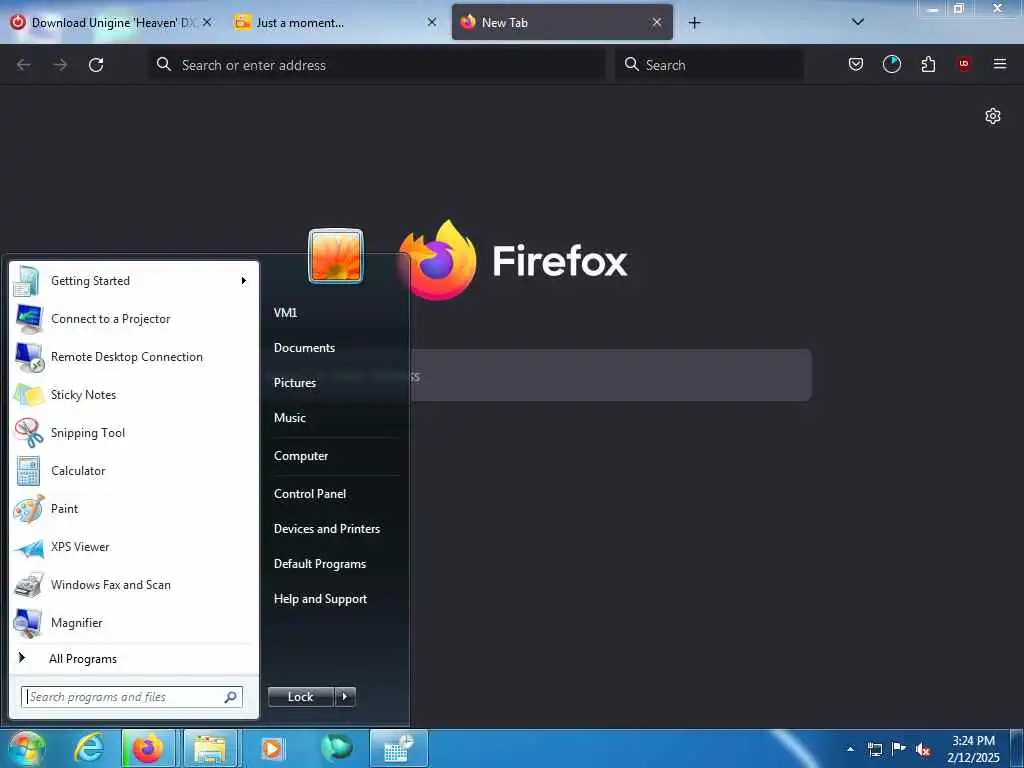Image resolution: width=1024 pixels, height=768 pixels.
Task: Click the New Tab page search box
Action: click(611, 376)
